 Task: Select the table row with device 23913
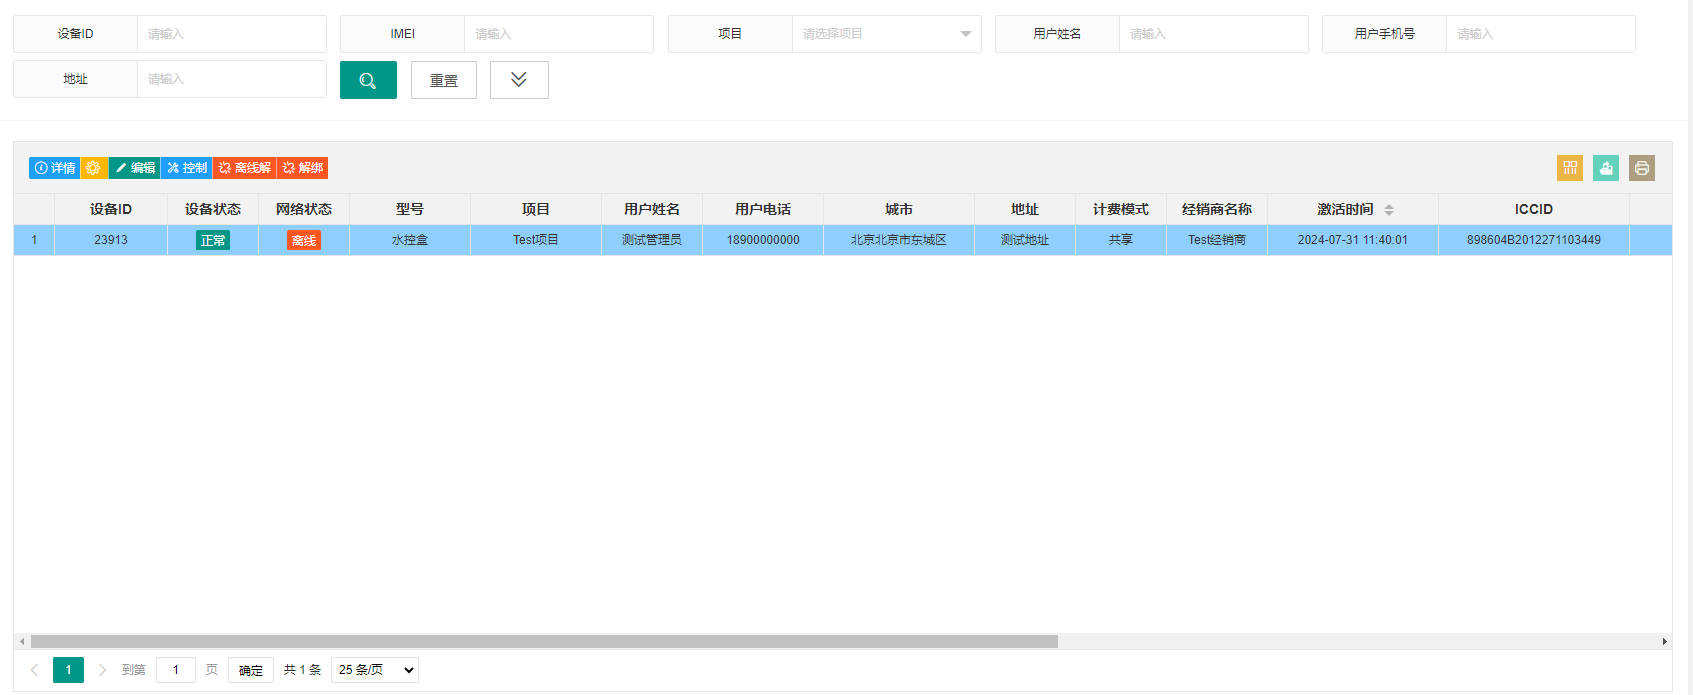pyautogui.click(x=843, y=240)
